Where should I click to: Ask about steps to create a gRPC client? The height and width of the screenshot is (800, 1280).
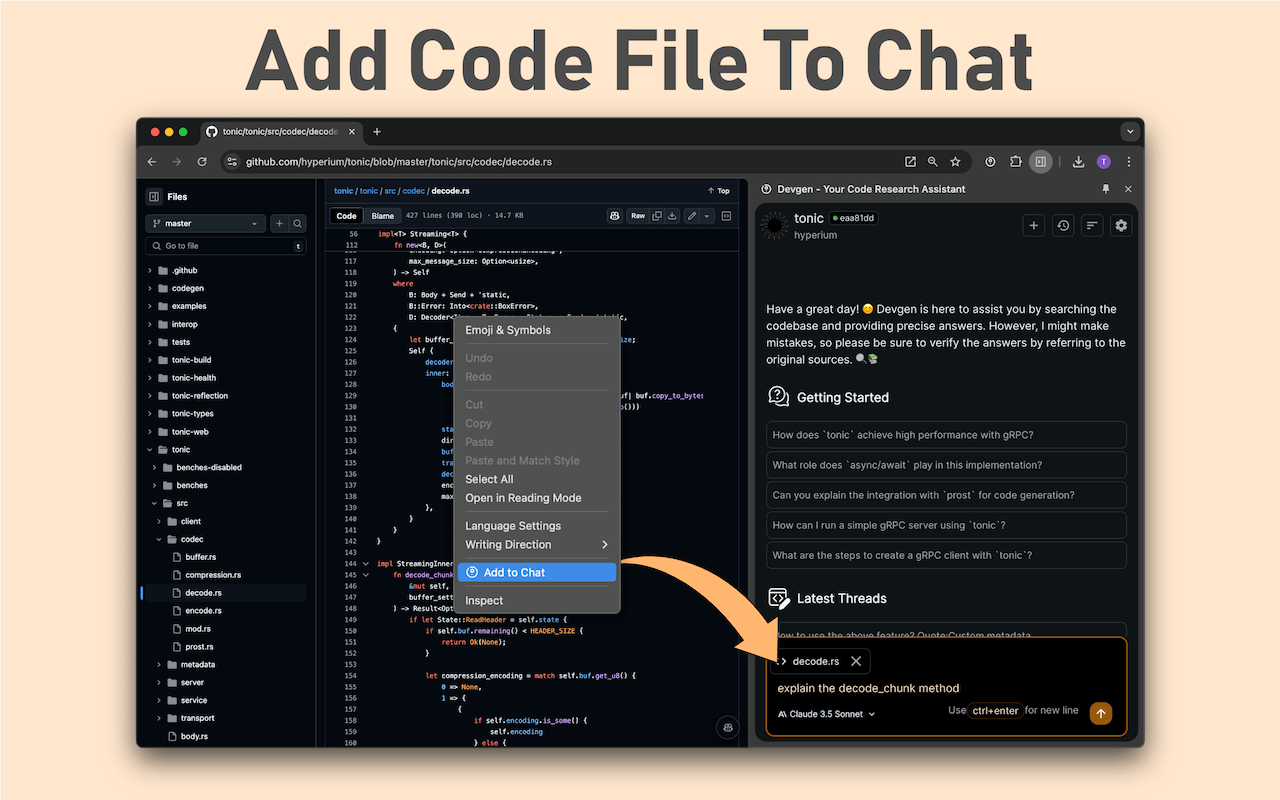click(946, 555)
